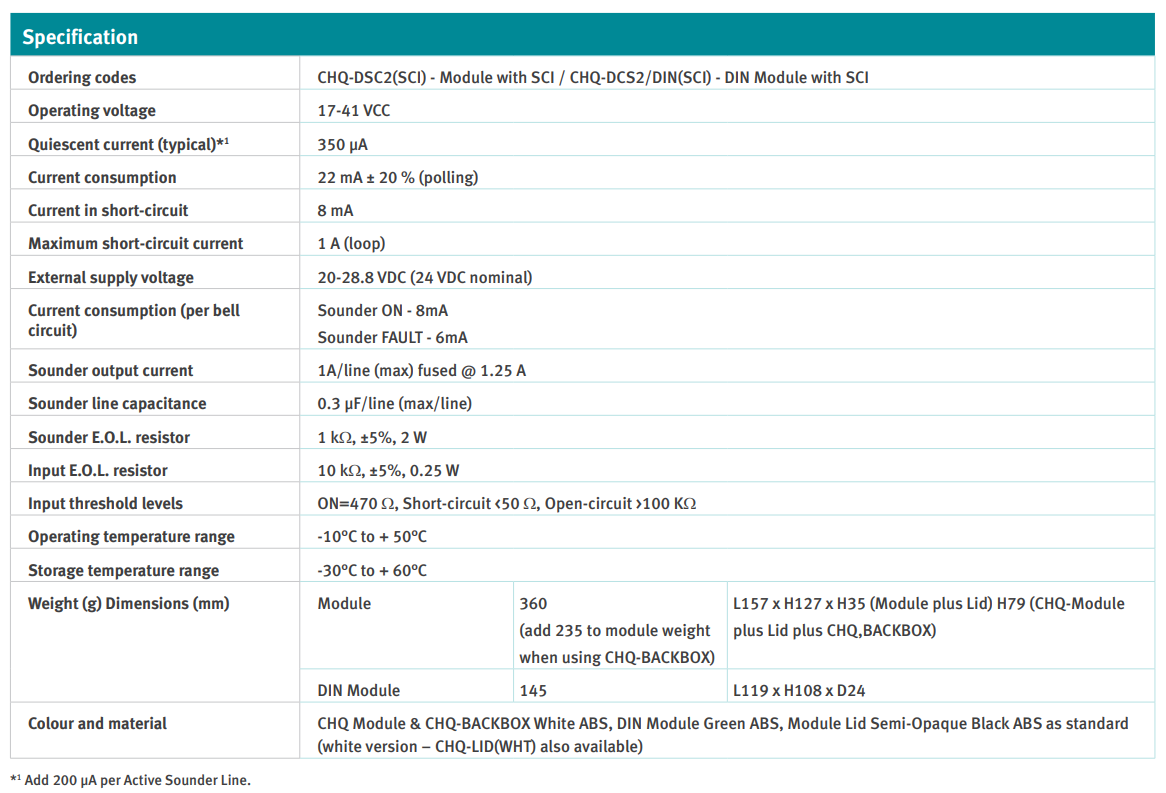Select the Current in short-circuit label

click(108, 210)
